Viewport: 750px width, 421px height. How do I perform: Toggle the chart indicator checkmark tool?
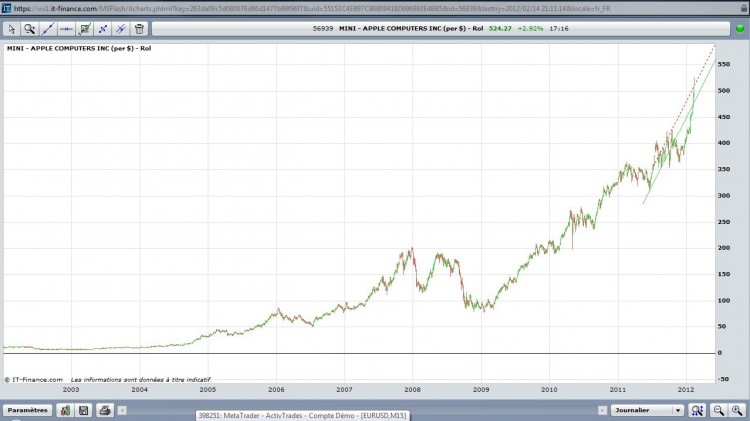pos(84,29)
